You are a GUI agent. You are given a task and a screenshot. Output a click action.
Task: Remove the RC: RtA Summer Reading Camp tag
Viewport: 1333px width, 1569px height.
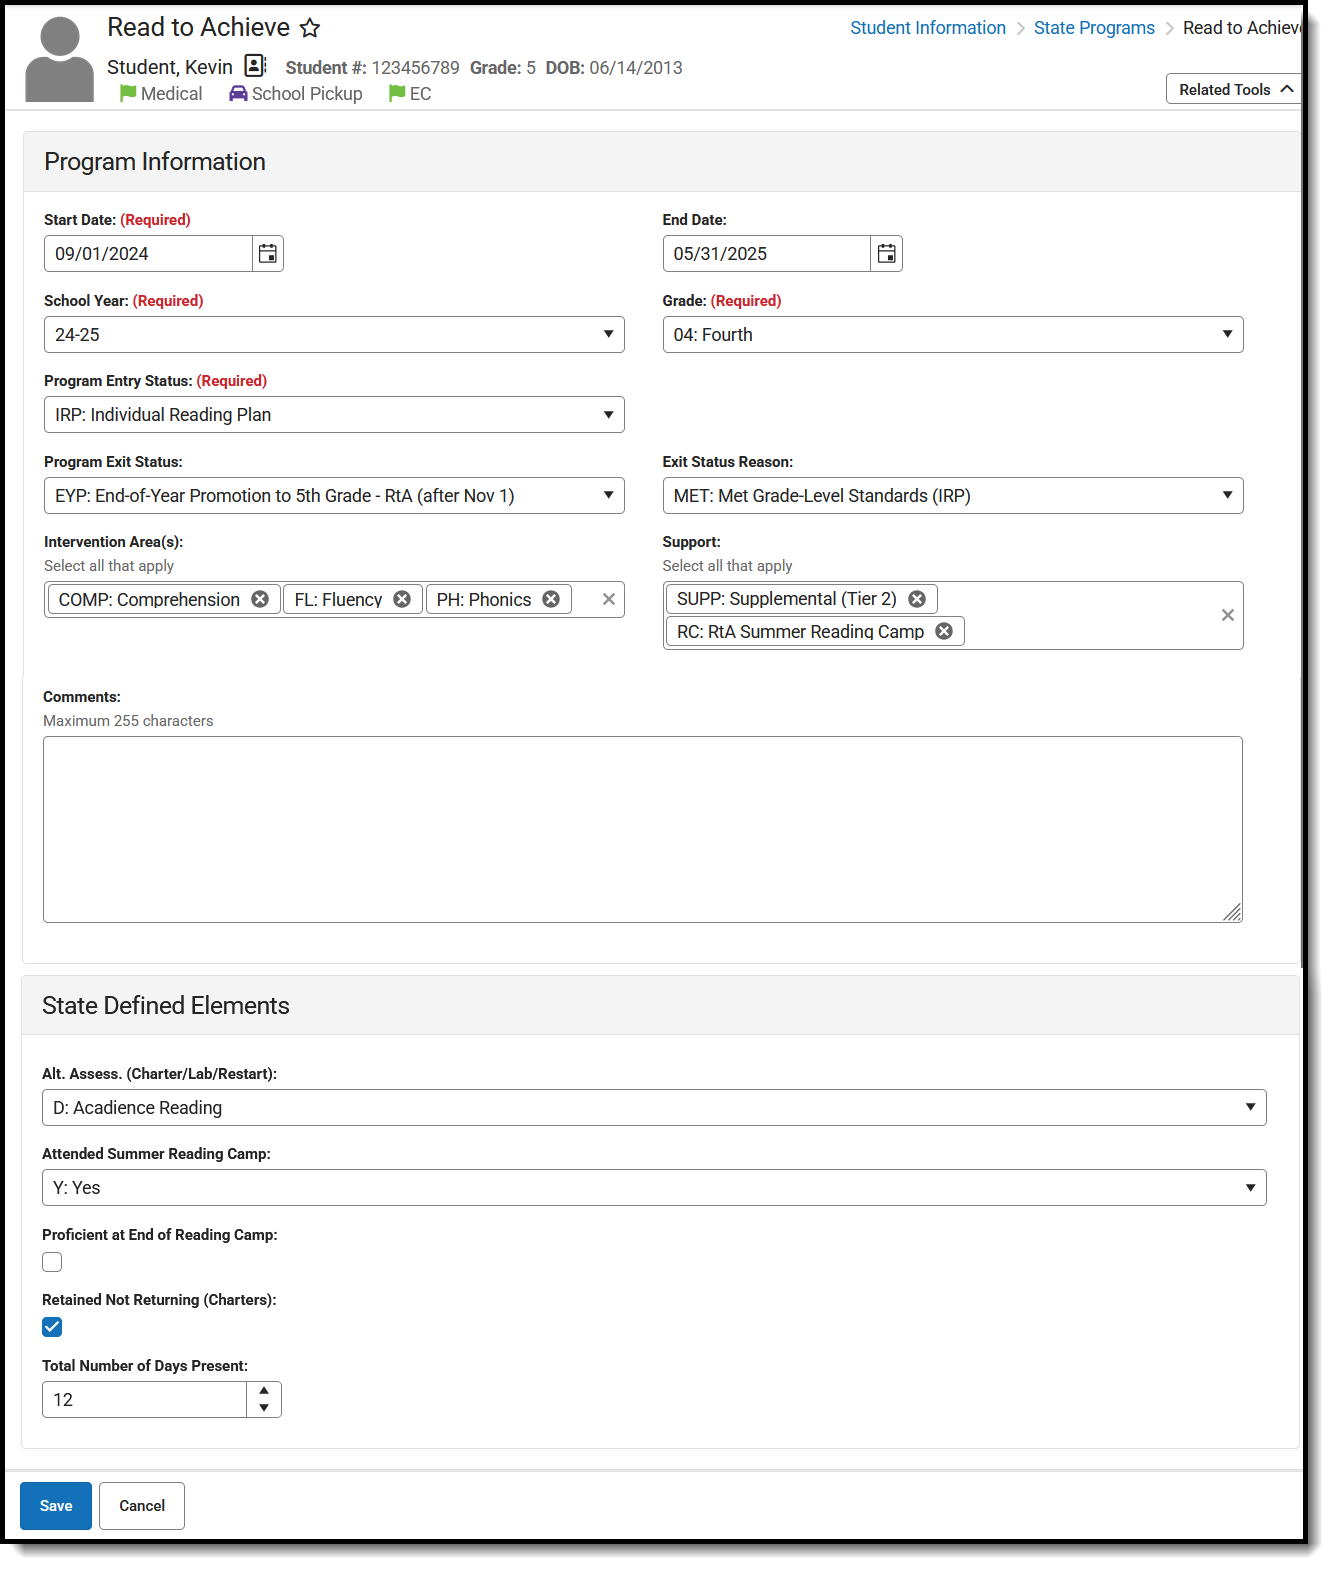(944, 632)
